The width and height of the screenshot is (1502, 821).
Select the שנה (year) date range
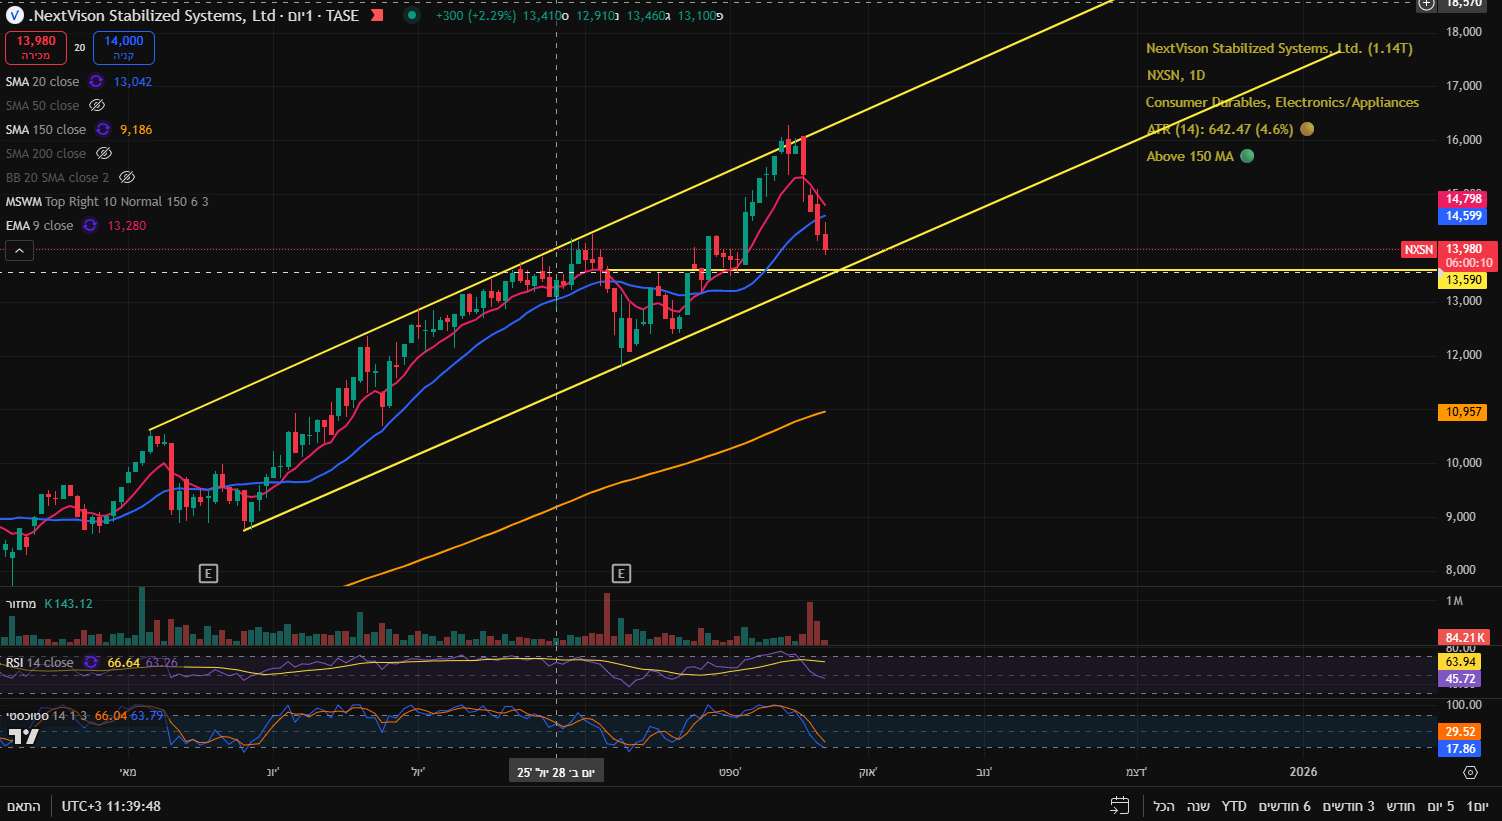pos(1198,806)
